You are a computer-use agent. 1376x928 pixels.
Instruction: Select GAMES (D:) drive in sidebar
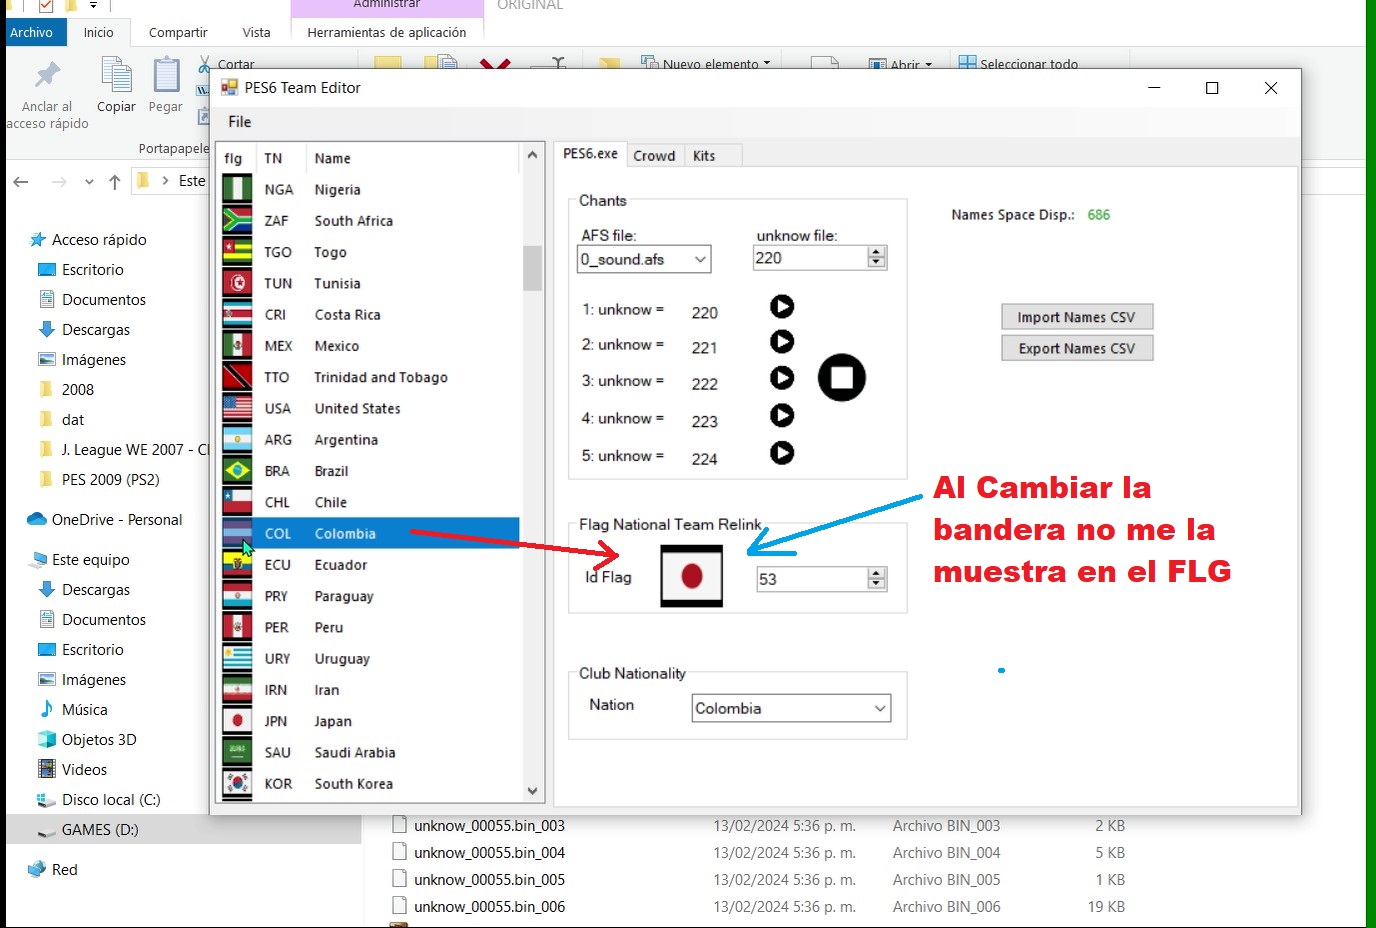click(100, 829)
